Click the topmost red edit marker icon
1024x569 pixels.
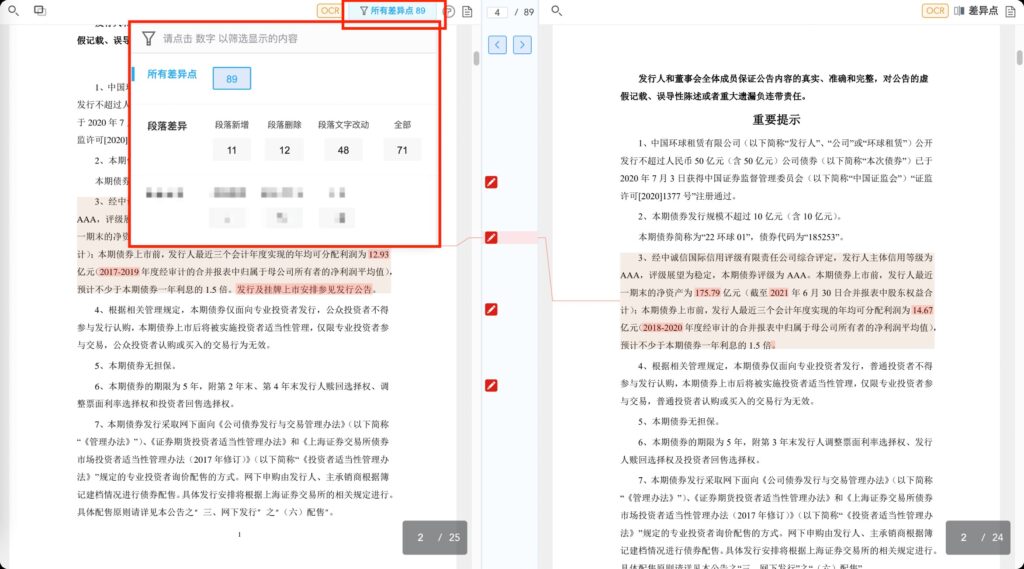491,182
